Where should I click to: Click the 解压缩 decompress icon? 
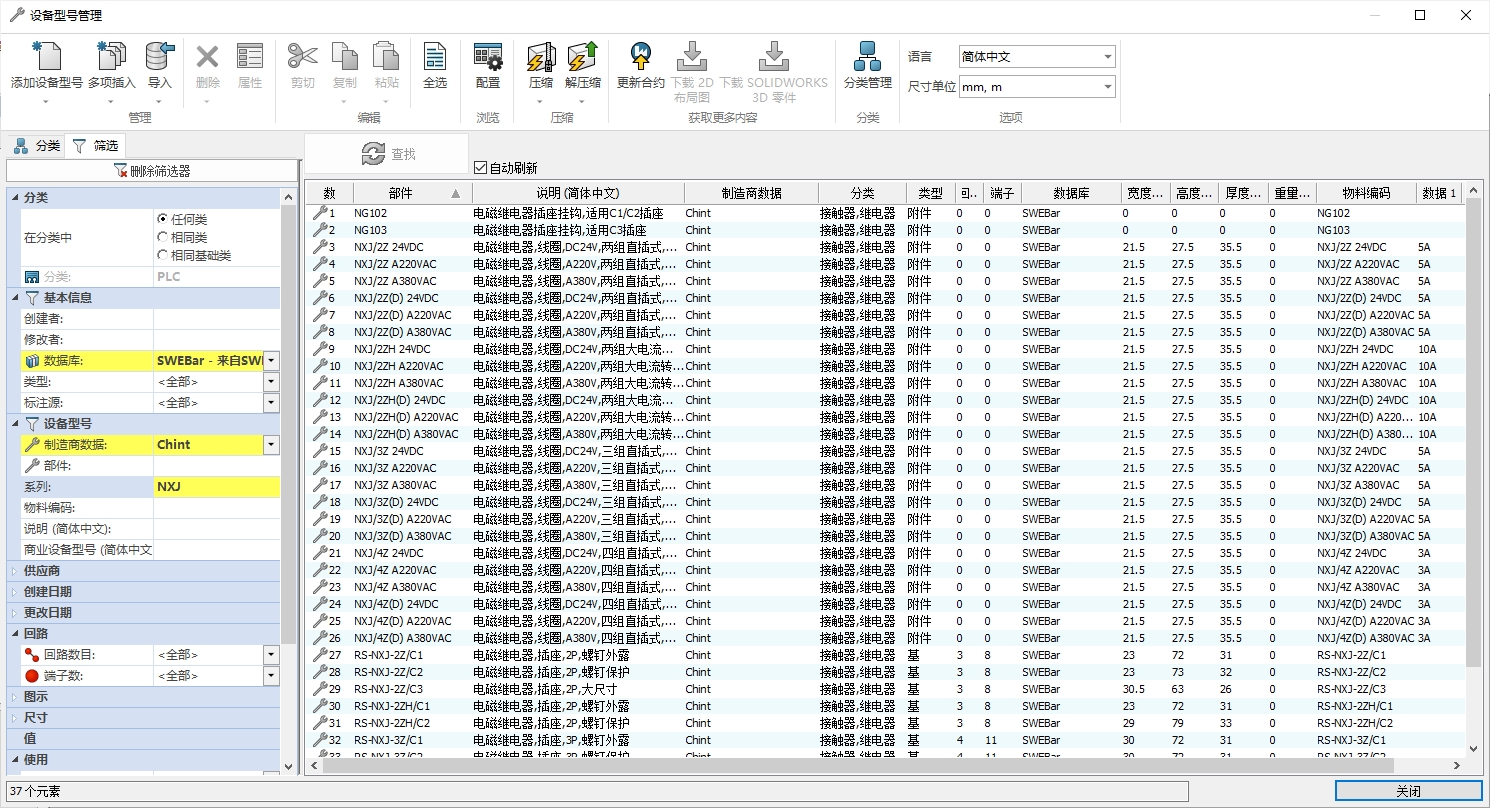(x=582, y=57)
